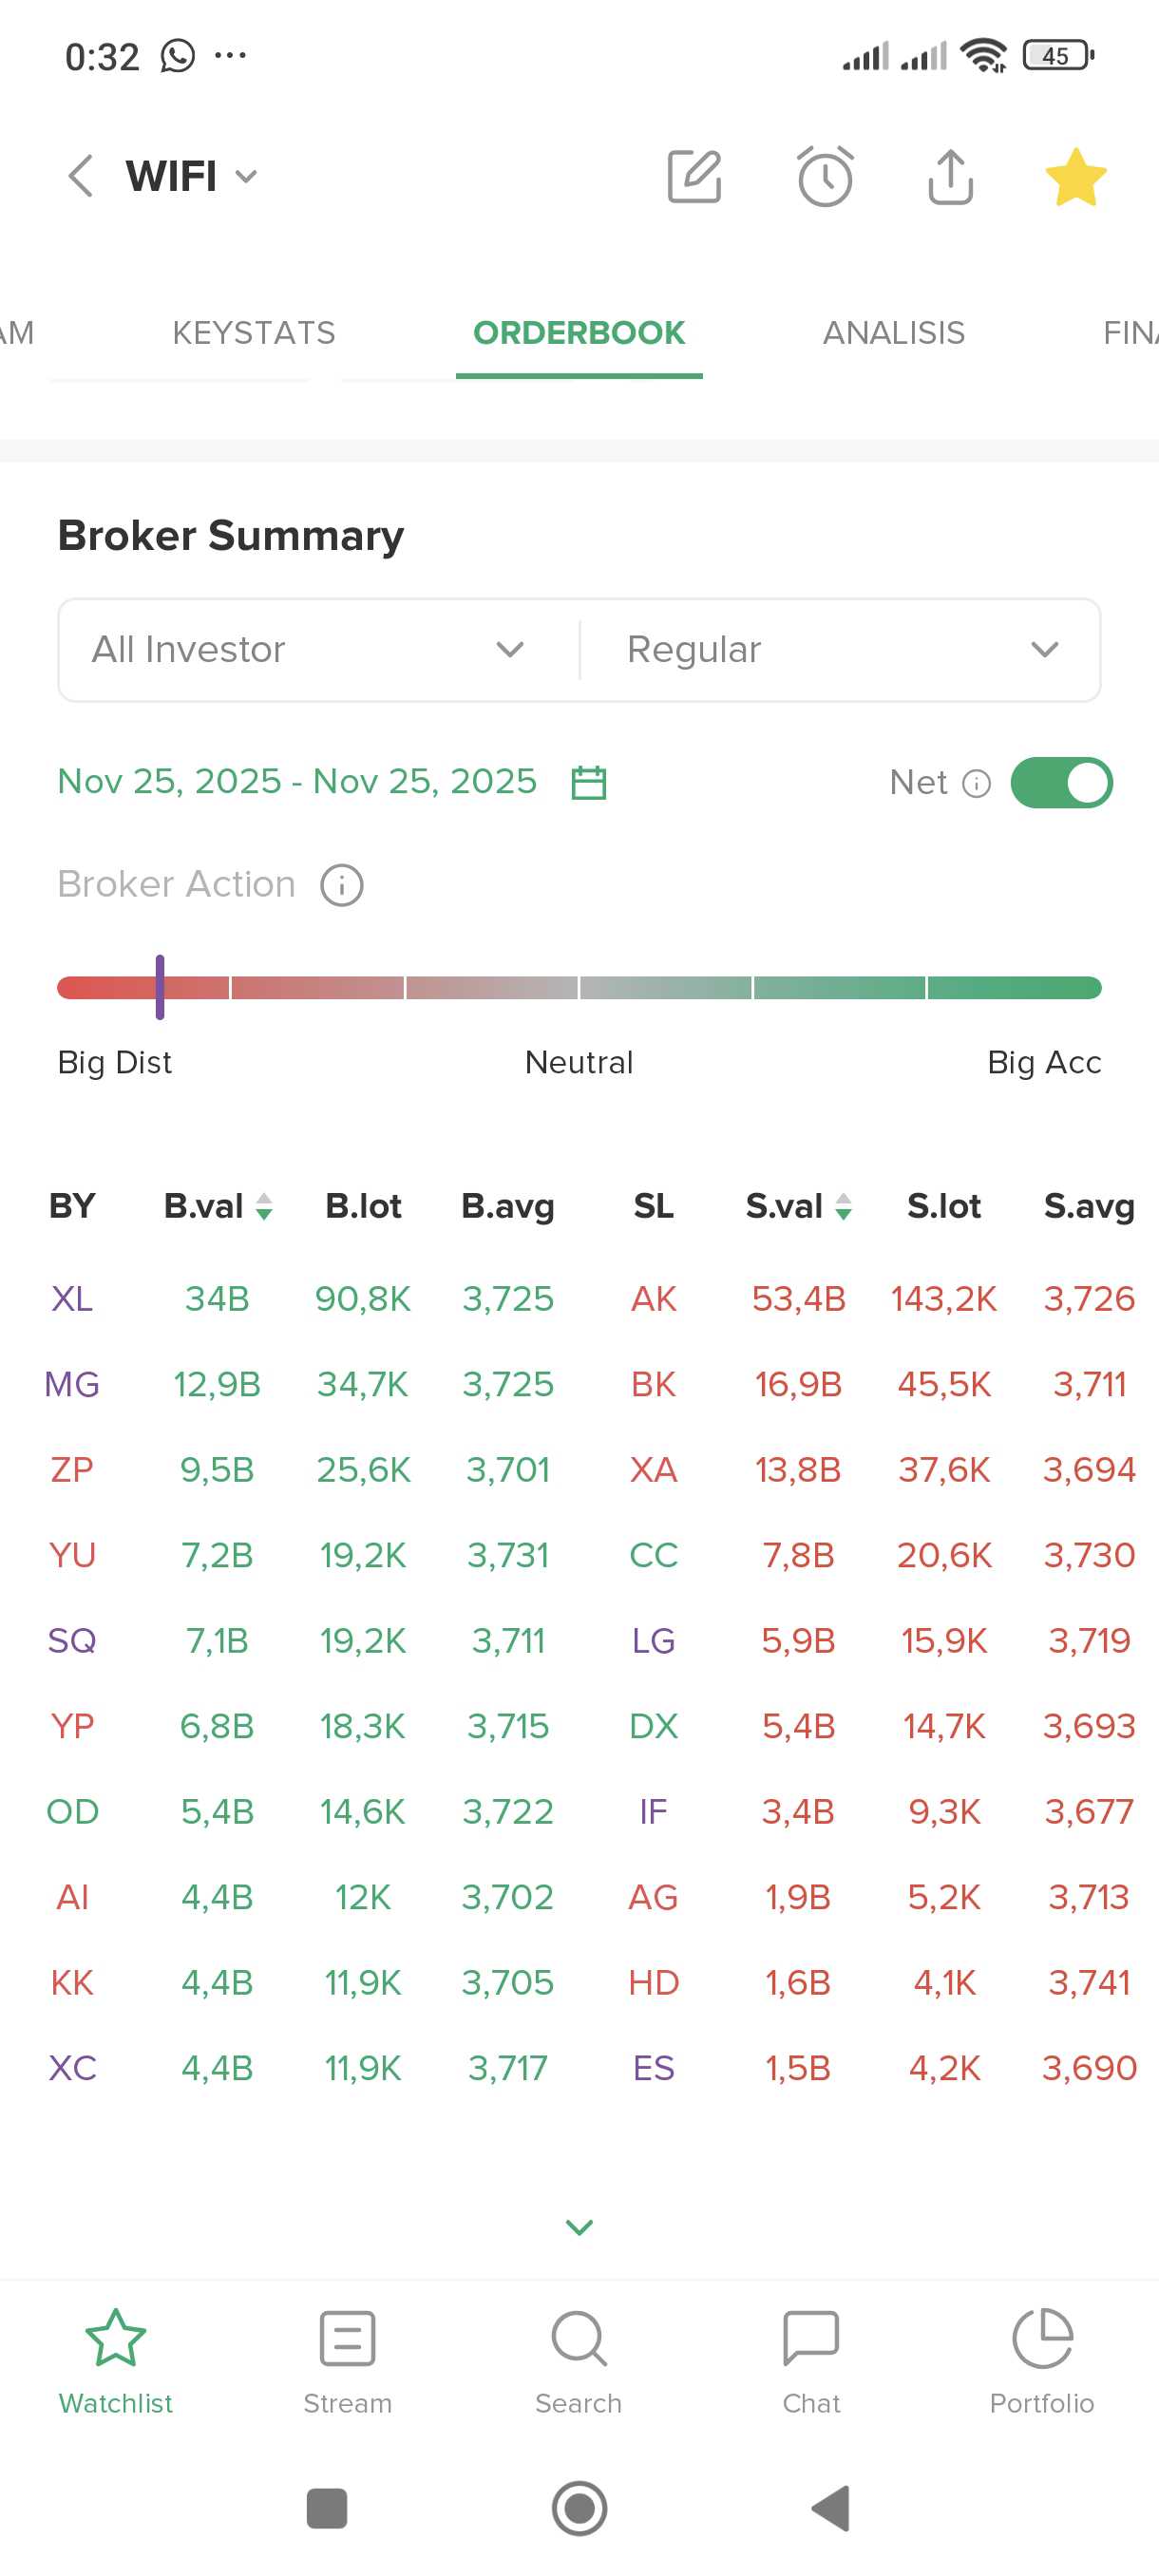The height and width of the screenshot is (2576, 1159).
Task: Toggle the Net switch off
Action: tap(1061, 782)
